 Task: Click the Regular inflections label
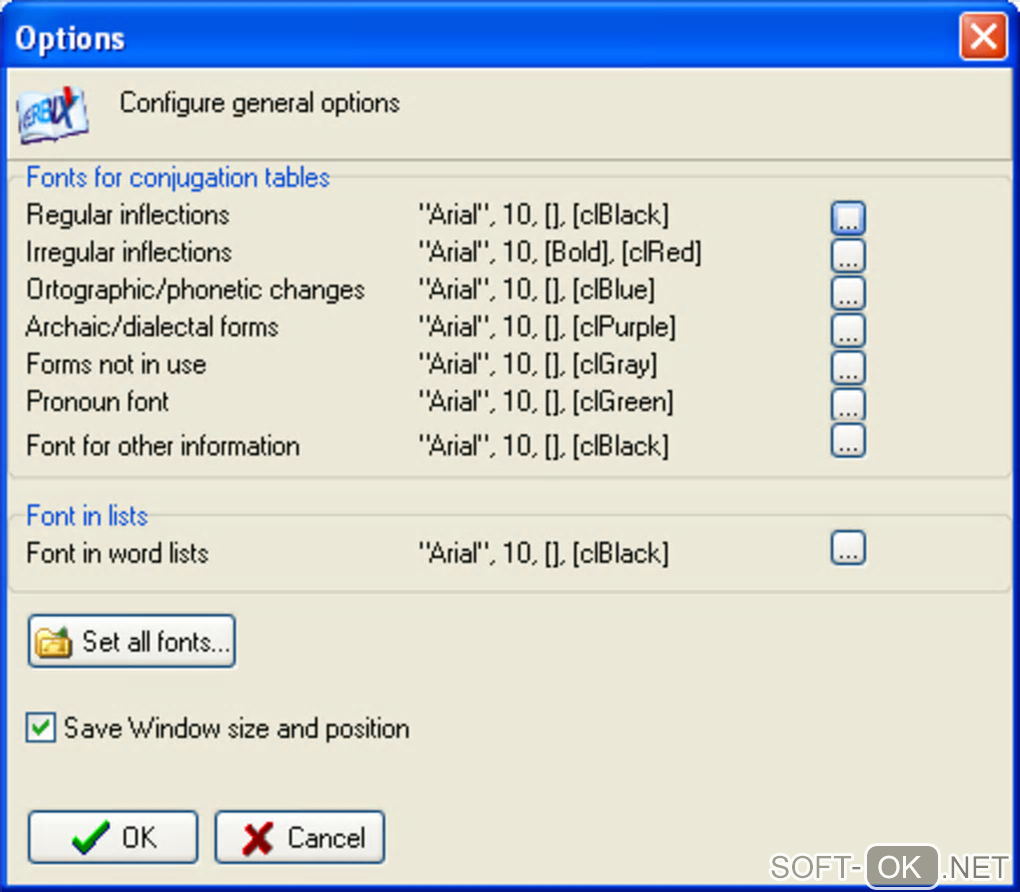click(128, 215)
